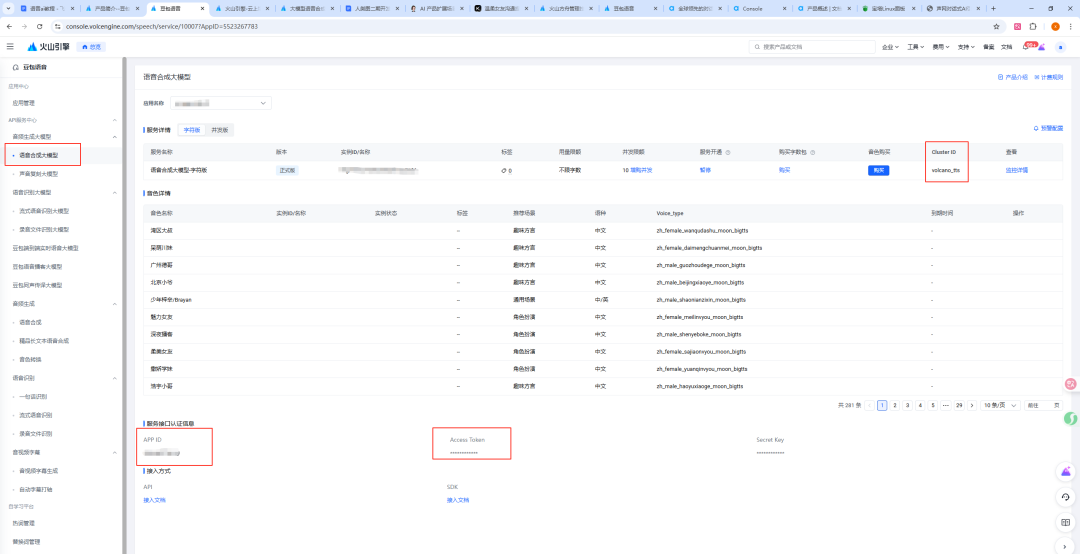
Task: Open the 产品介绍 link
Action: (1012, 77)
